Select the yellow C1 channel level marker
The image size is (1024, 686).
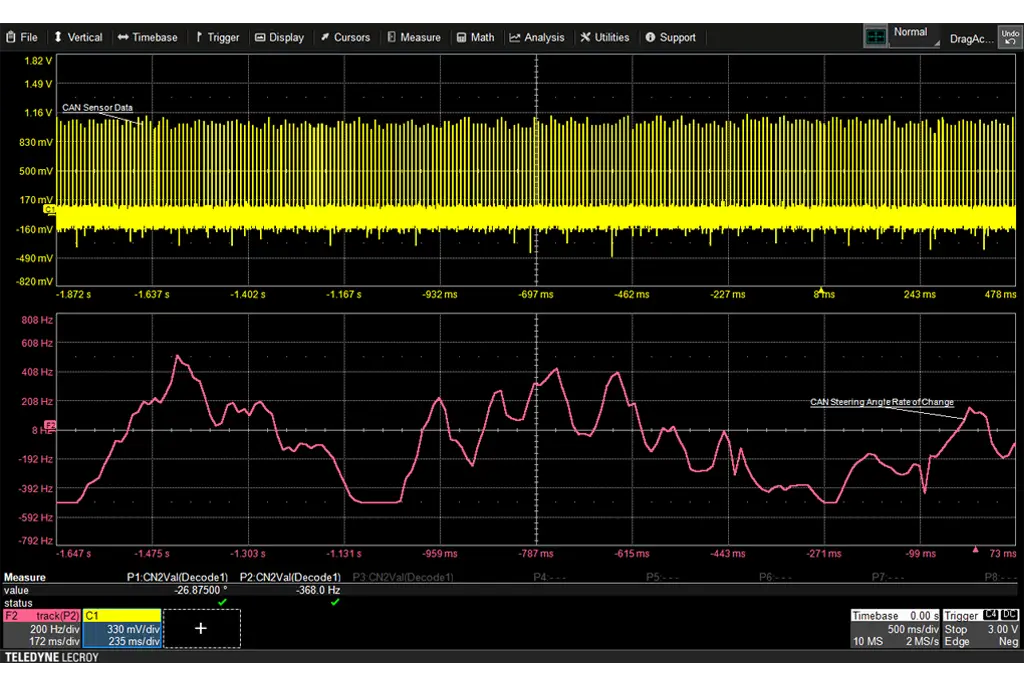pos(50,209)
